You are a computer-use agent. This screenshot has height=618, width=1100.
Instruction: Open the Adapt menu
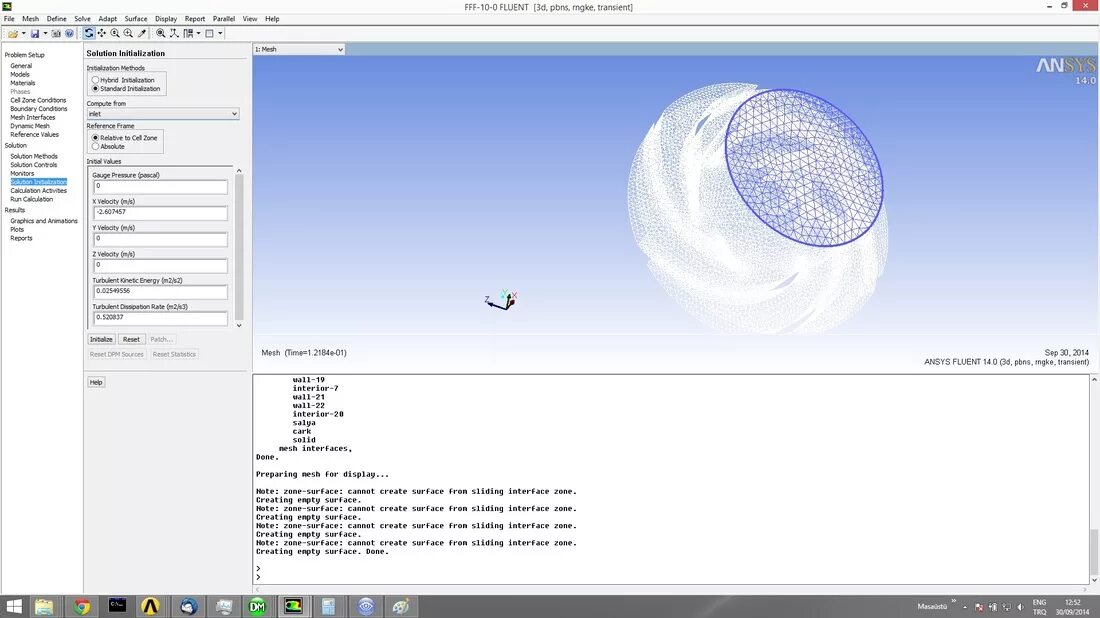(107, 19)
